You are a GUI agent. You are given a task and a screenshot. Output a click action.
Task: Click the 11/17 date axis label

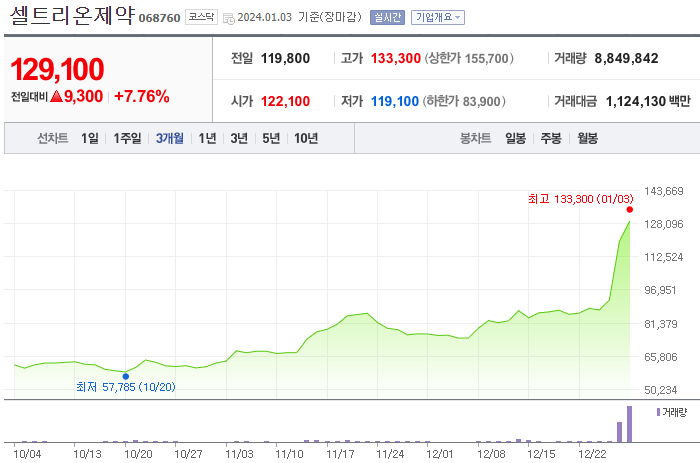pyautogui.click(x=340, y=454)
